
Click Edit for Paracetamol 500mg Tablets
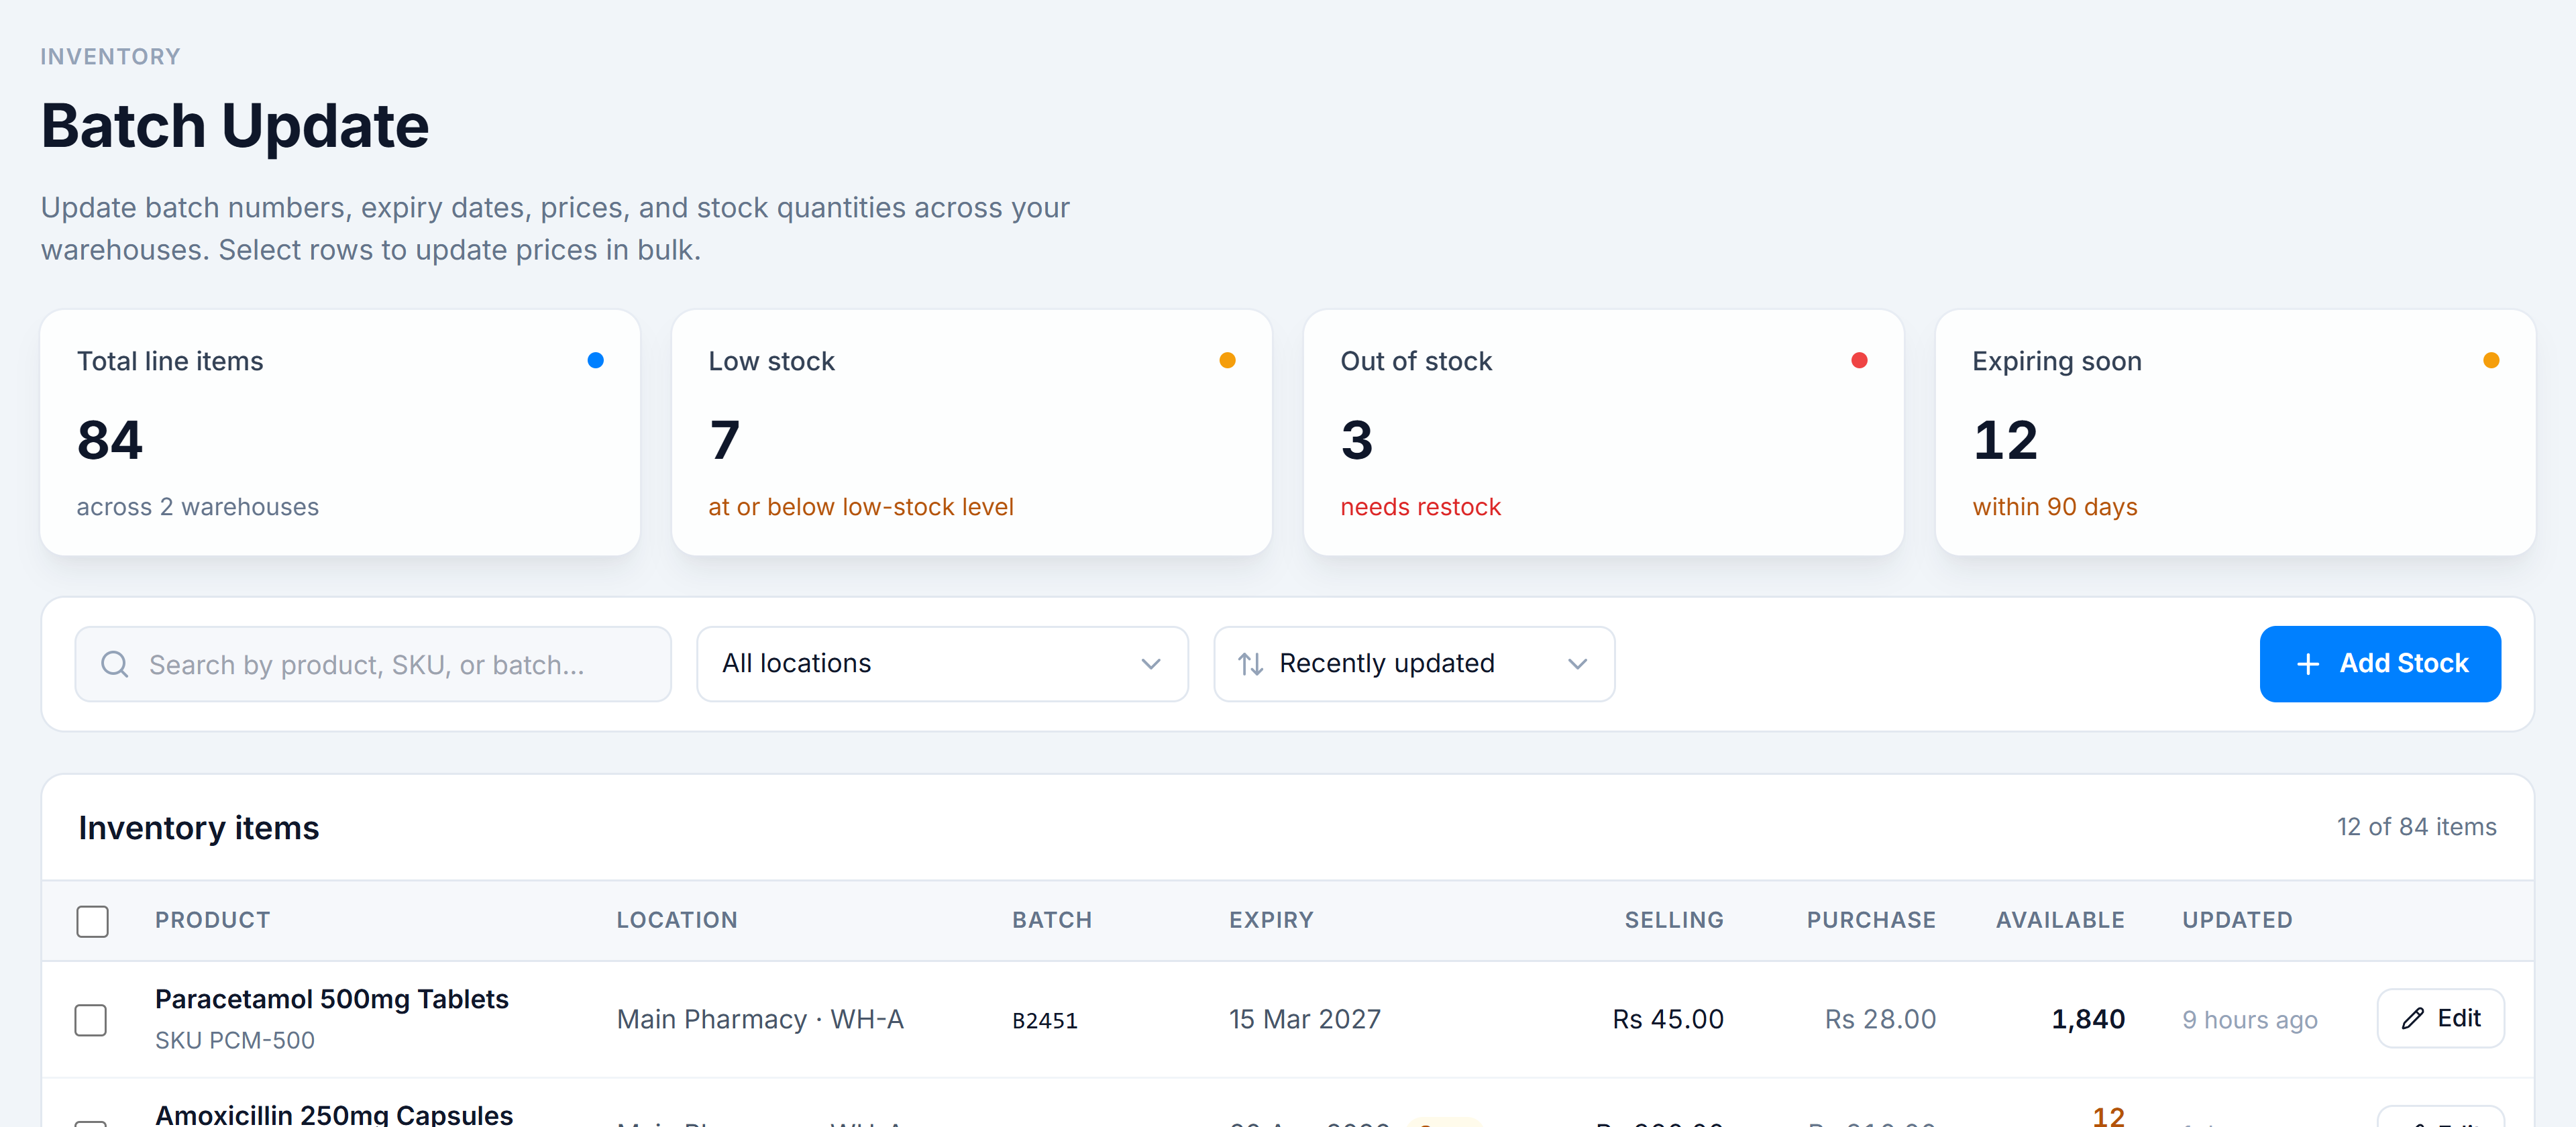(x=2440, y=1018)
